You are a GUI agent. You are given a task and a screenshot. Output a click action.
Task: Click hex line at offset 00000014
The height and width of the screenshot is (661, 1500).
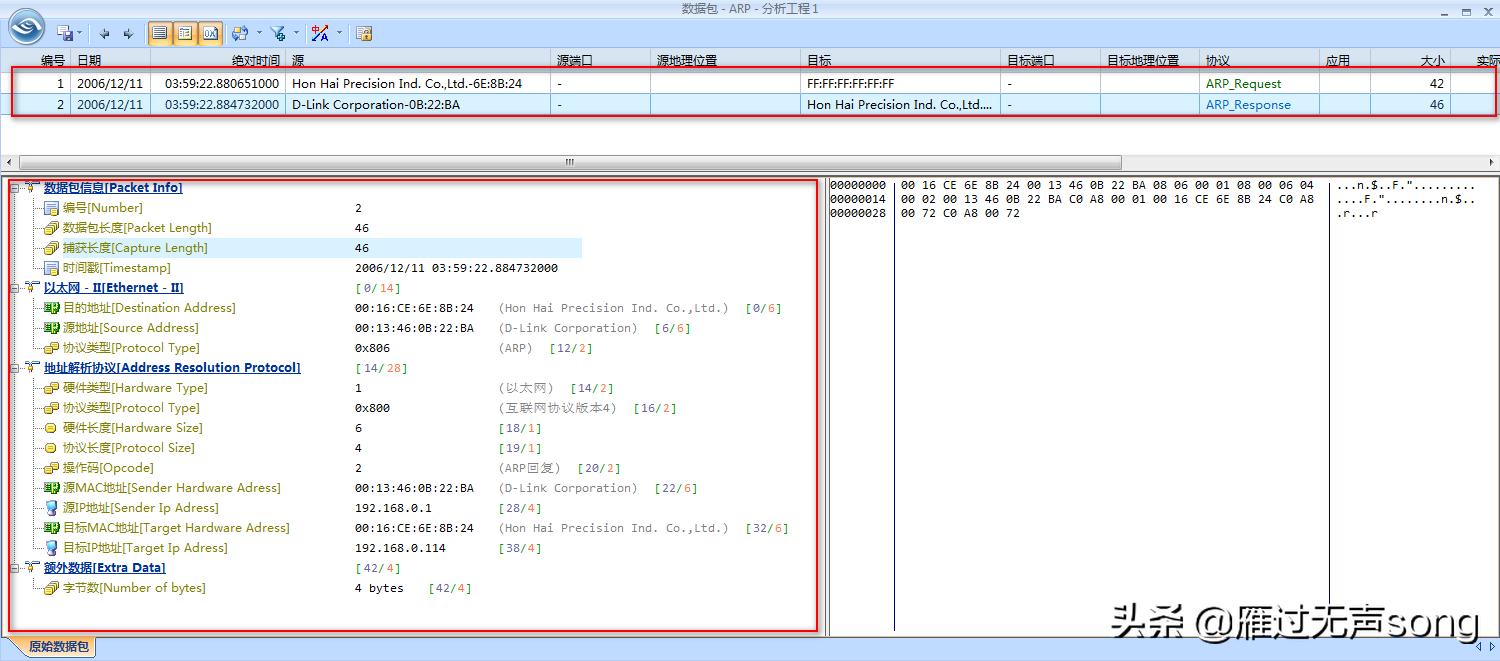[1108, 200]
